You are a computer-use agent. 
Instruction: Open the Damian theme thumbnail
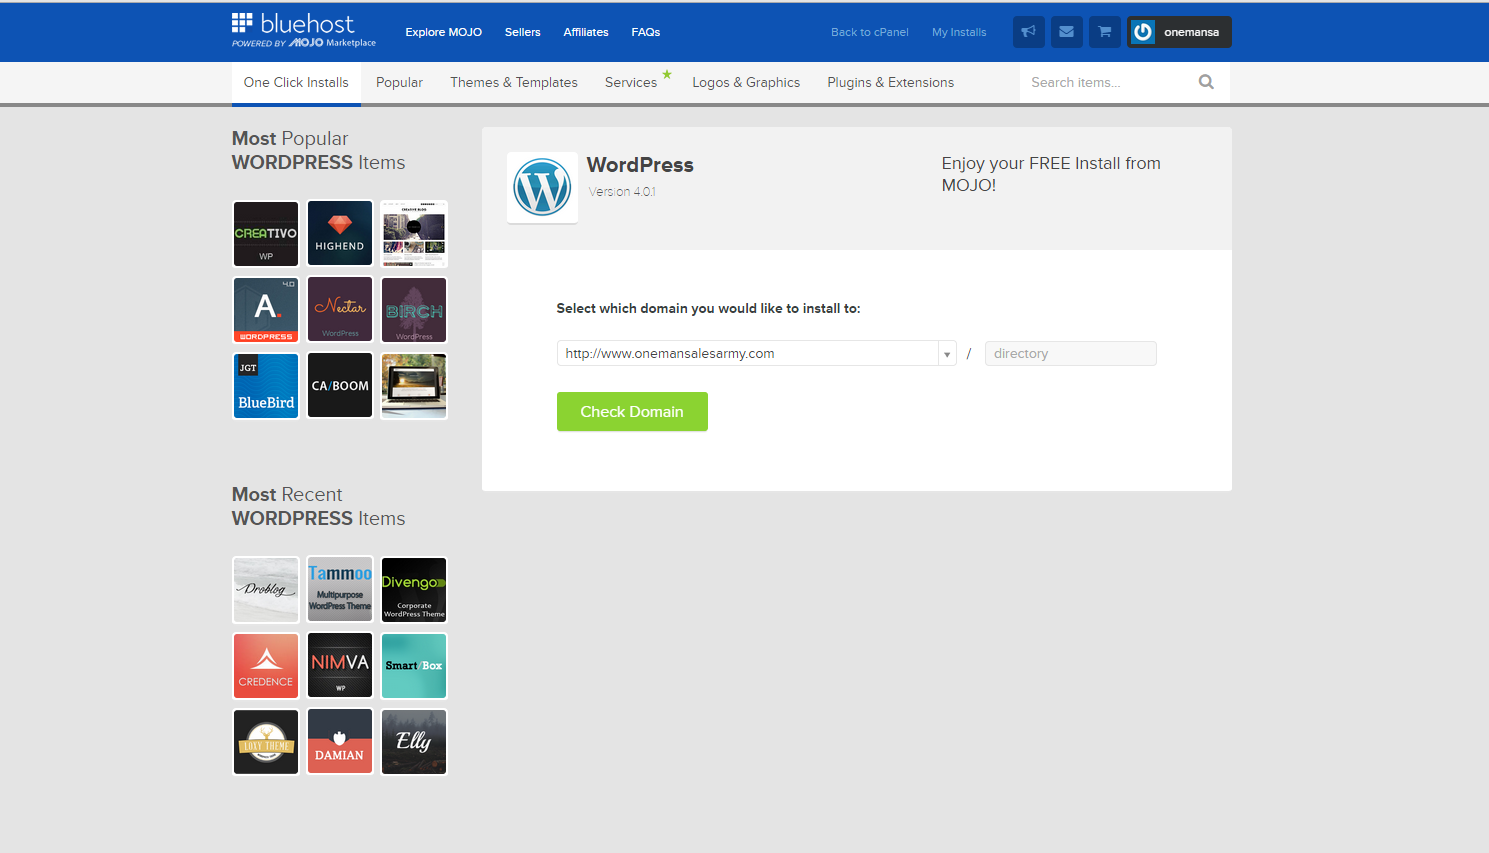pyautogui.click(x=340, y=742)
